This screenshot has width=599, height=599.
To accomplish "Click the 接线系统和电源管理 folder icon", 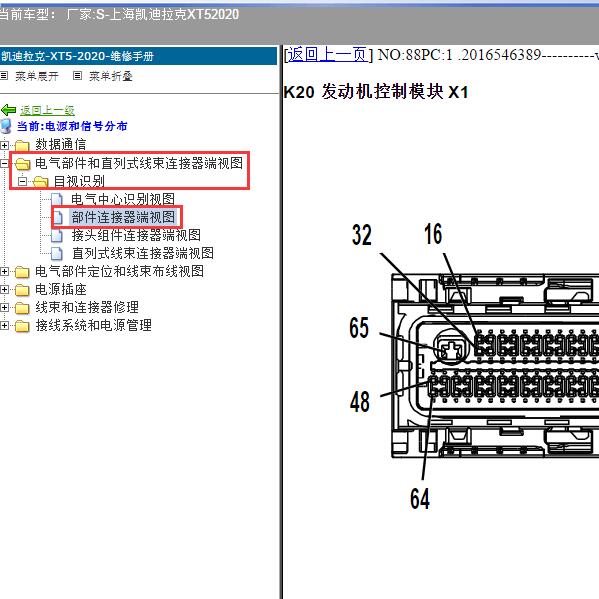I will pos(22,326).
